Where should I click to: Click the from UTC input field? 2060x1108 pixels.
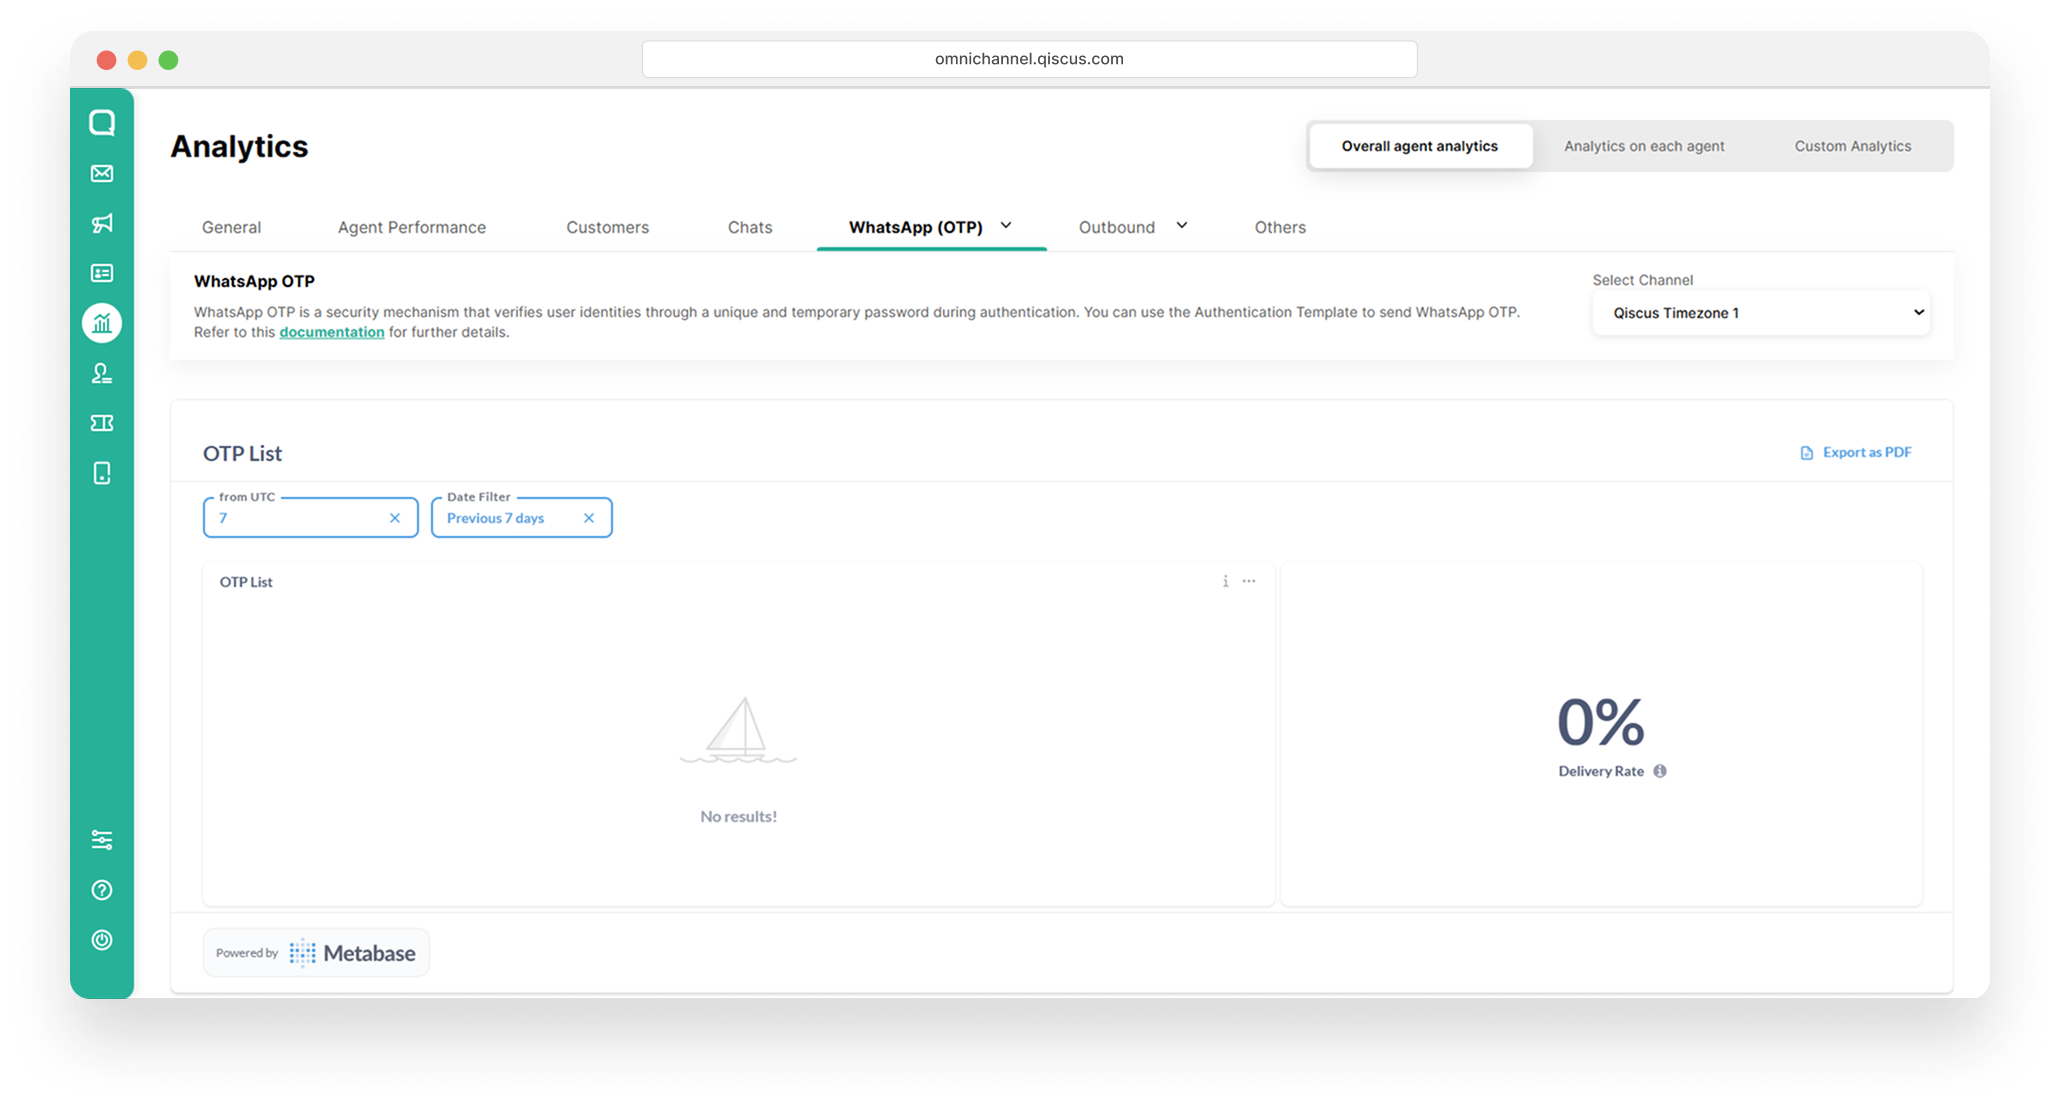coord(310,517)
